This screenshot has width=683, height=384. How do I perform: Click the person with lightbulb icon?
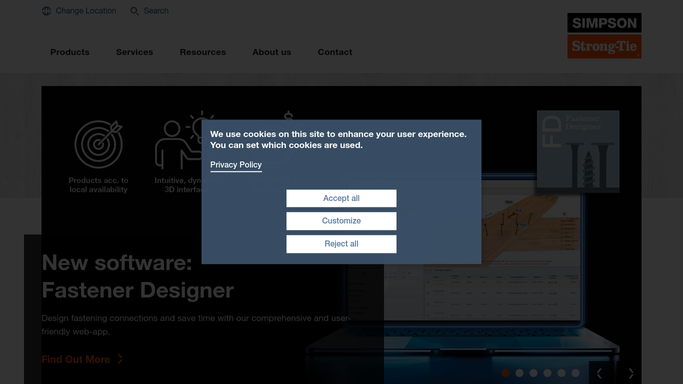coord(179,141)
